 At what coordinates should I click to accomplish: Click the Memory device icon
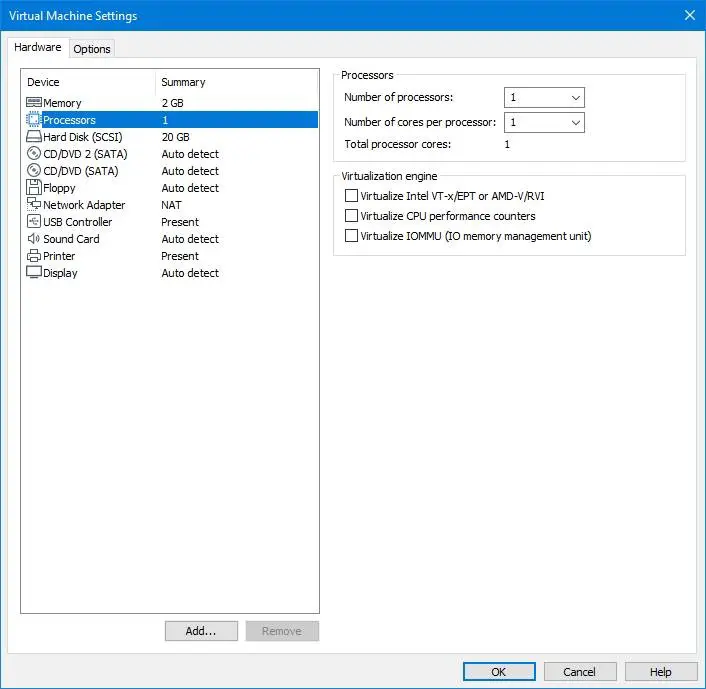[34, 103]
